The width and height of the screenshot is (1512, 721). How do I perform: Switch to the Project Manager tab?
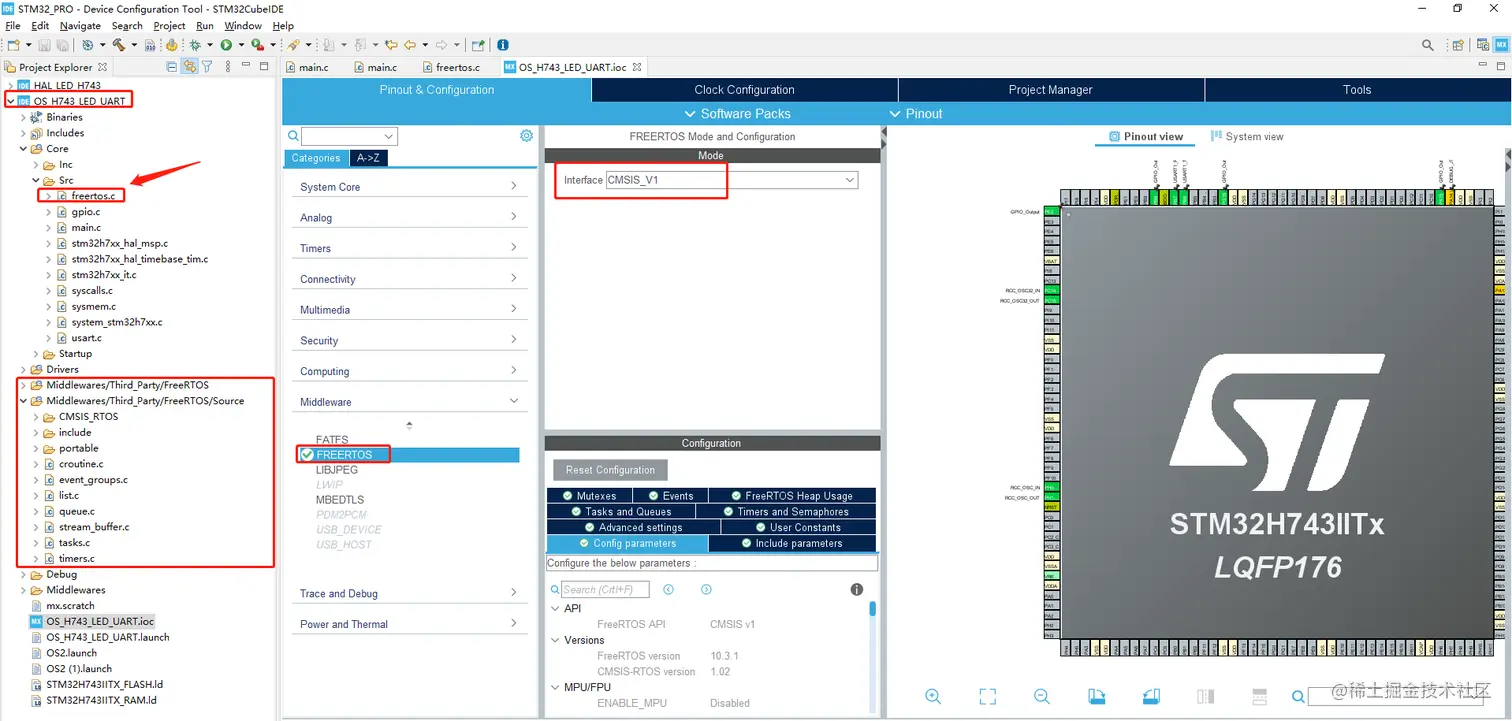coord(1051,90)
